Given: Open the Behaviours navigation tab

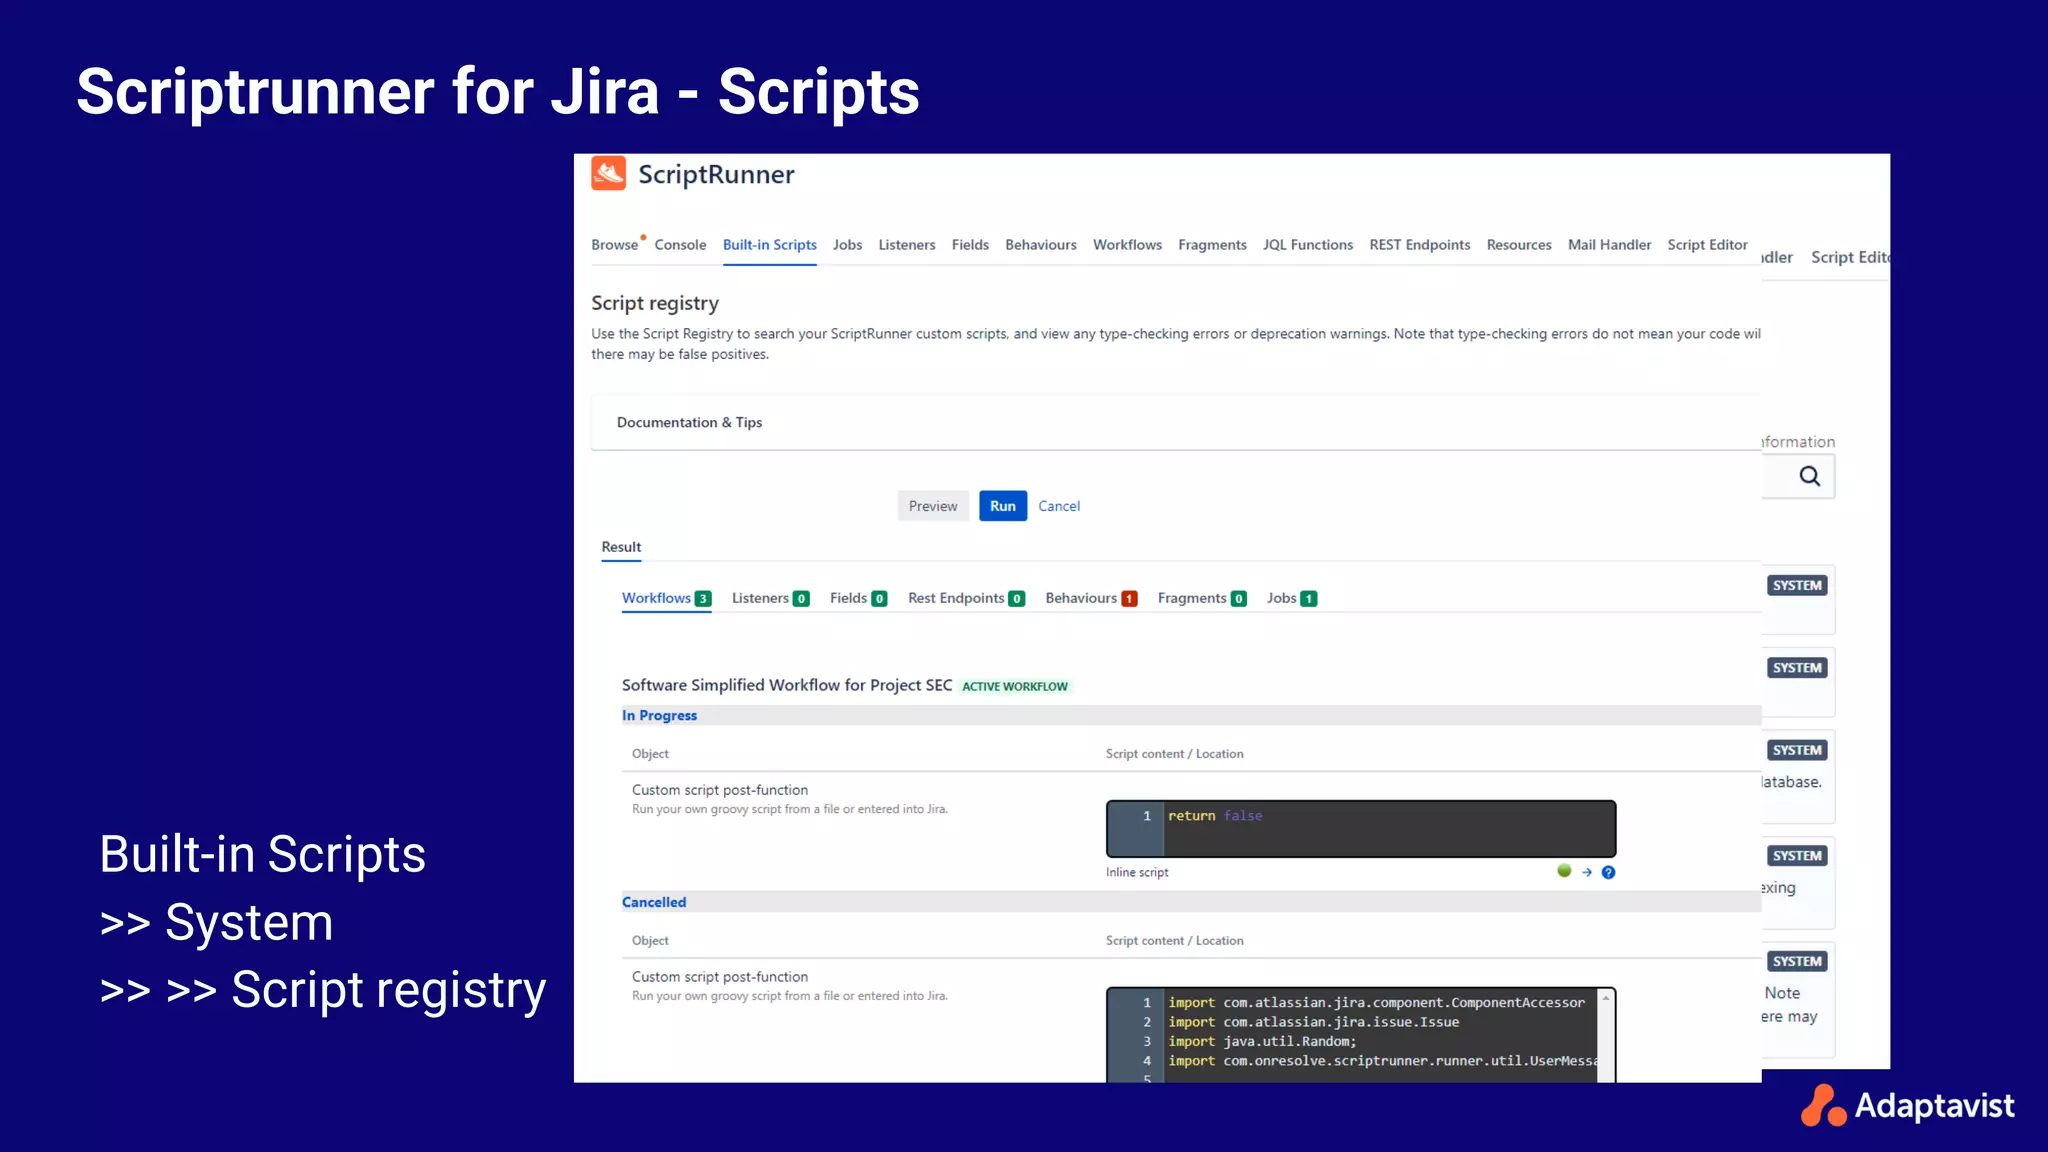Looking at the screenshot, I should coord(1041,245).
